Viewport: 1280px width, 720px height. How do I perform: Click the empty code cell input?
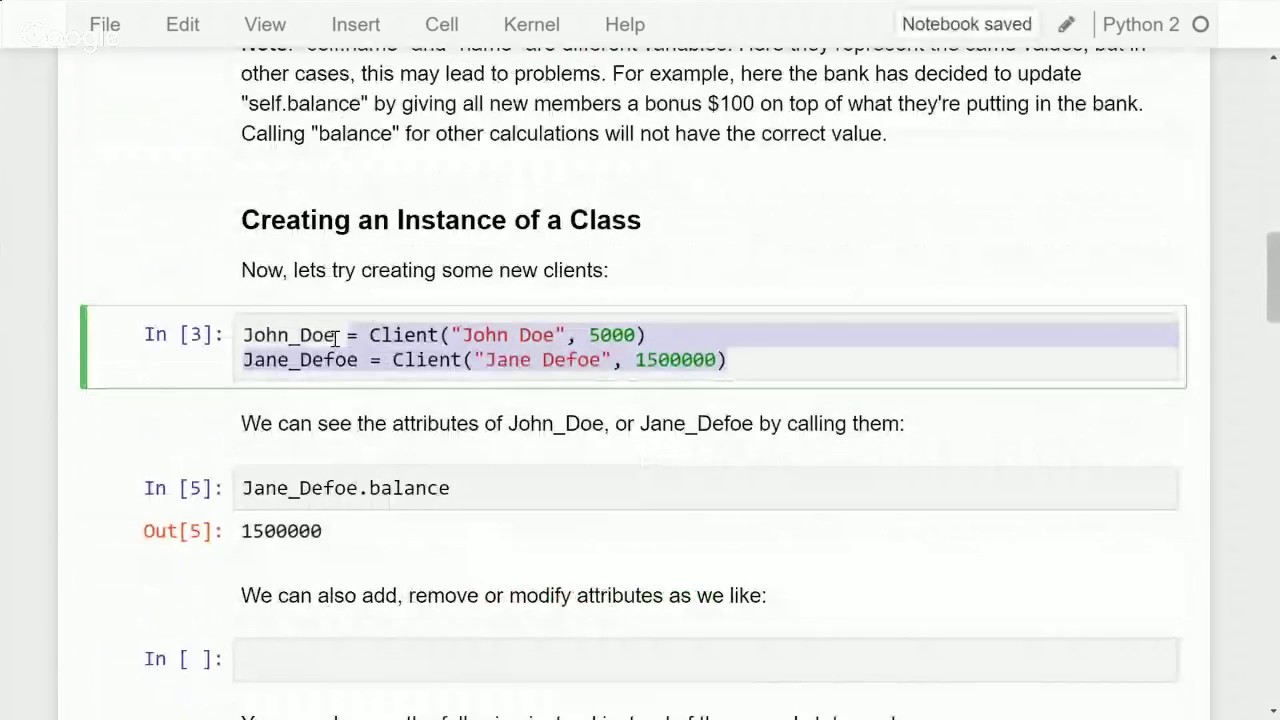tap(706, 659)
